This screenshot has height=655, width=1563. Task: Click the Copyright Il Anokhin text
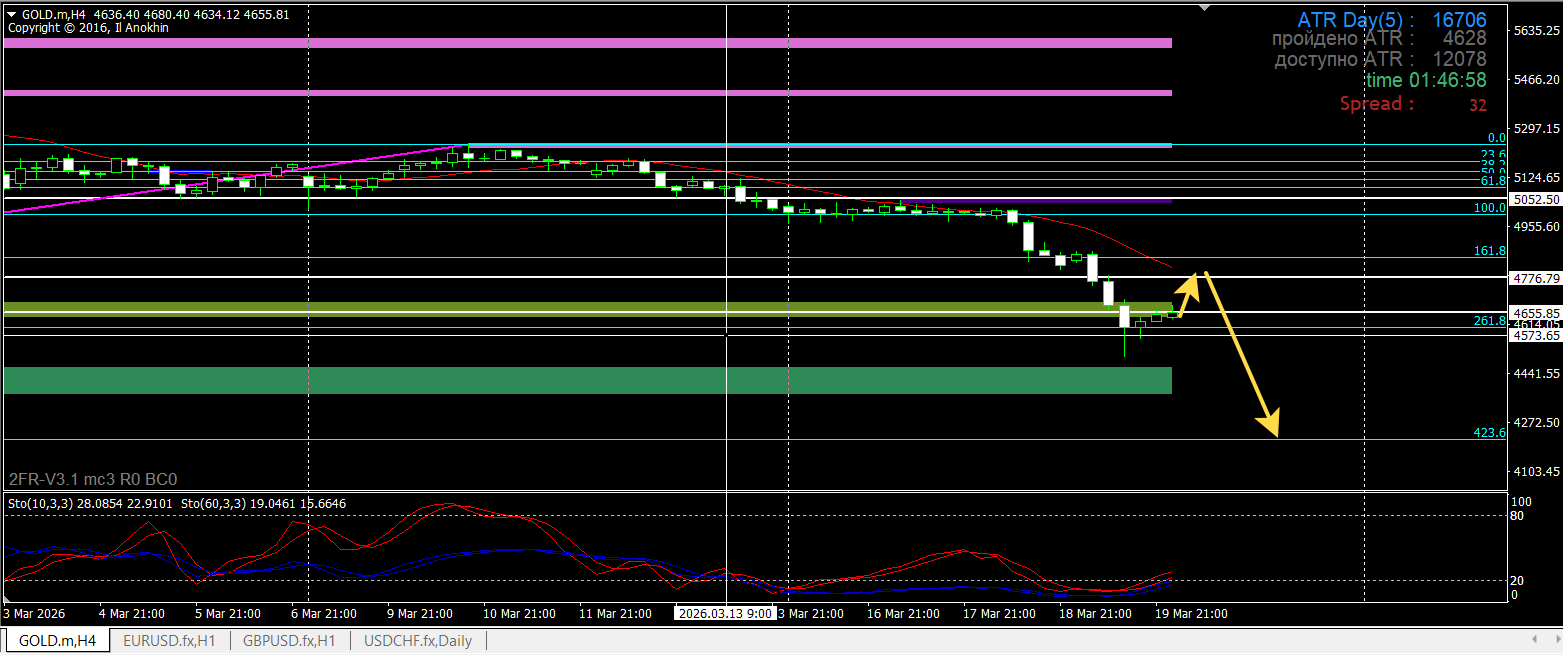[x=87, y=27]
